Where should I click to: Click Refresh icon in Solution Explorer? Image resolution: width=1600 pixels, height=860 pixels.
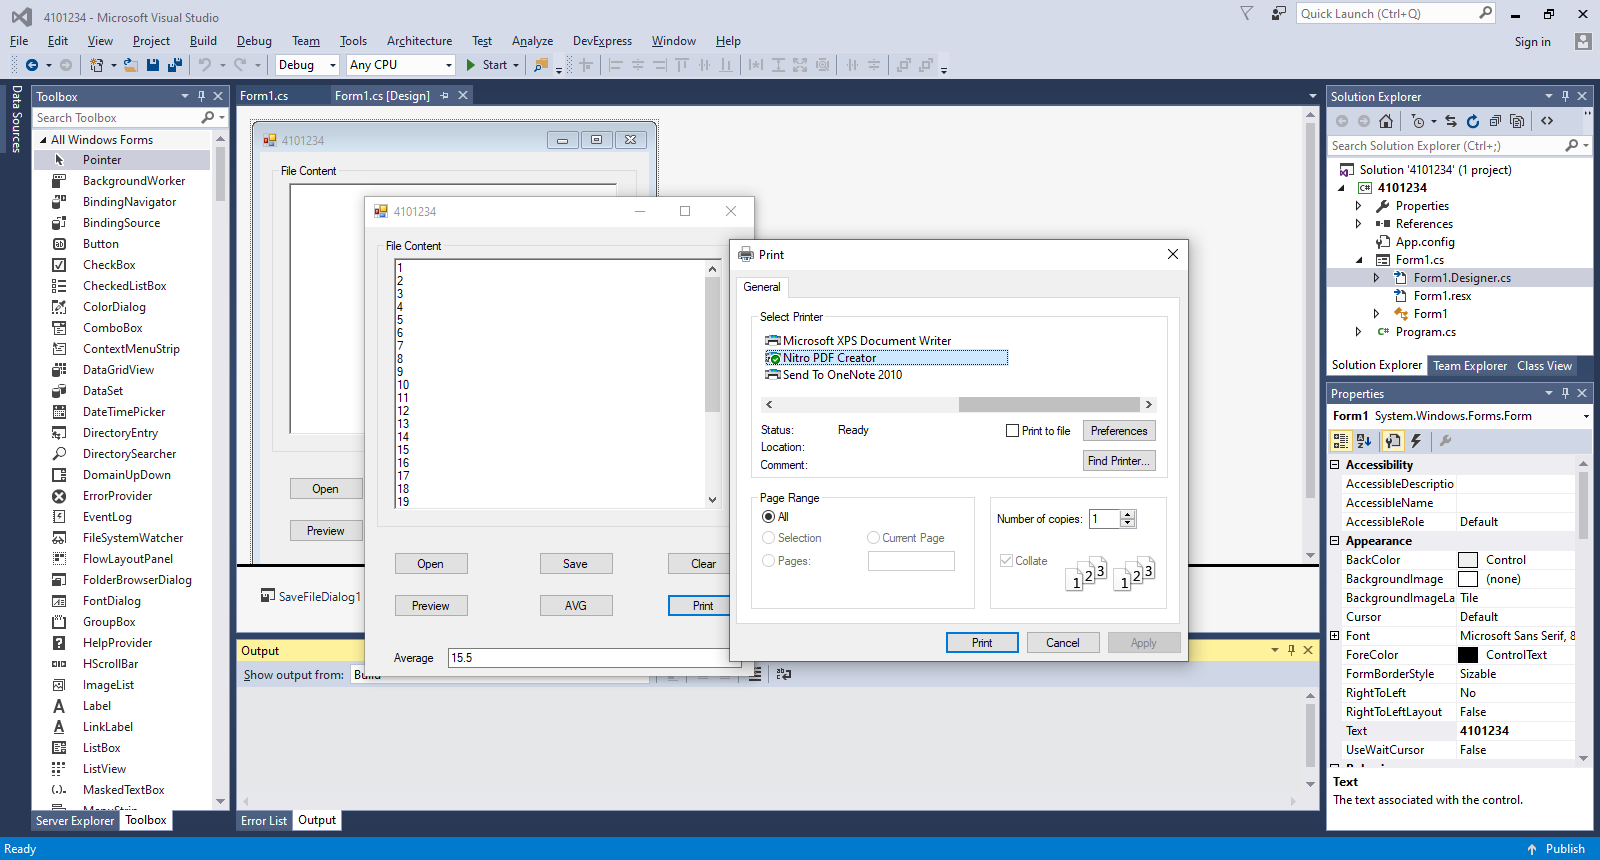tap(1473, 121)
